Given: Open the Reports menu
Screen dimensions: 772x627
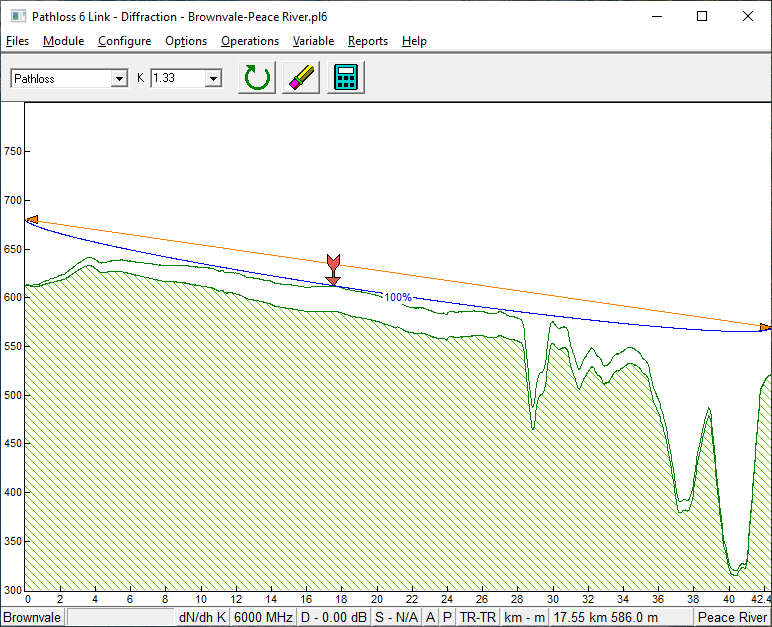Looking at the screenshot, I should tap(367, 41).
